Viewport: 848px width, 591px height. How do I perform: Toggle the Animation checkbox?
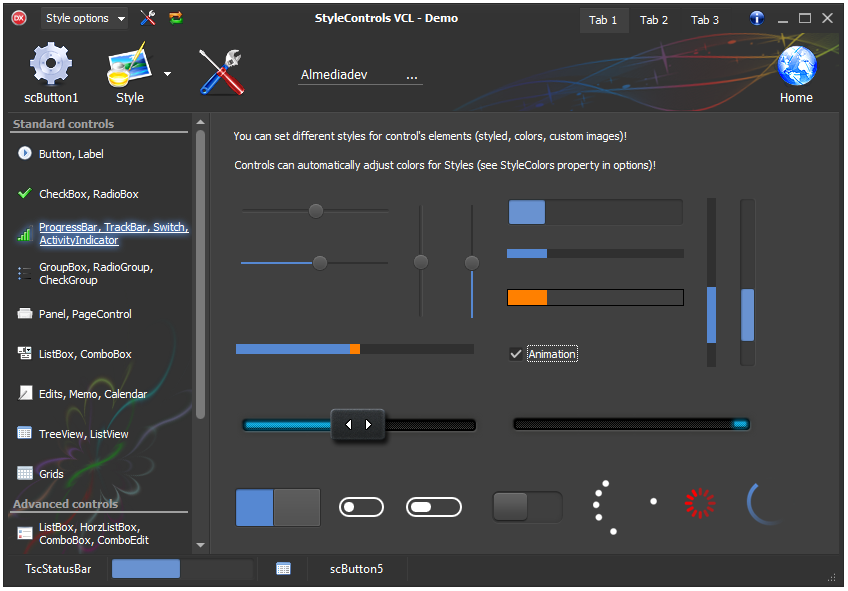[516, 354]
